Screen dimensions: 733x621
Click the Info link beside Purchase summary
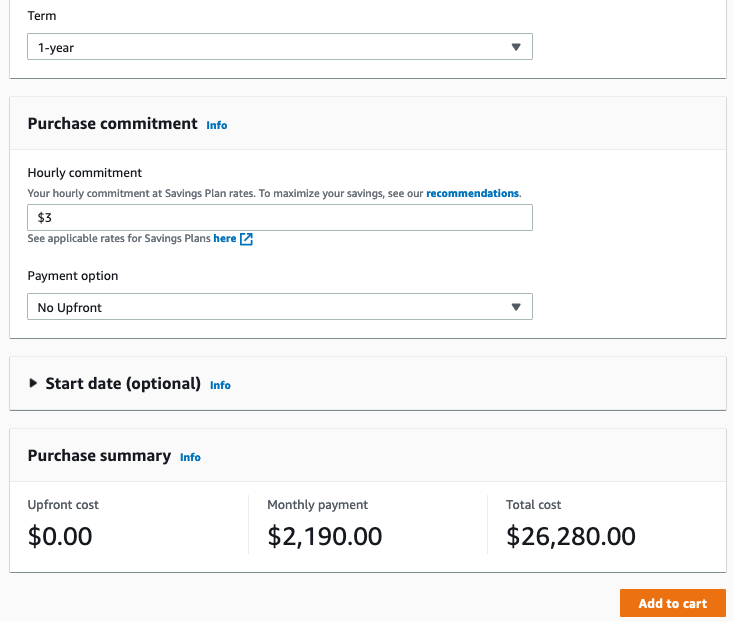pyautogui.click(x=190, y=457)
